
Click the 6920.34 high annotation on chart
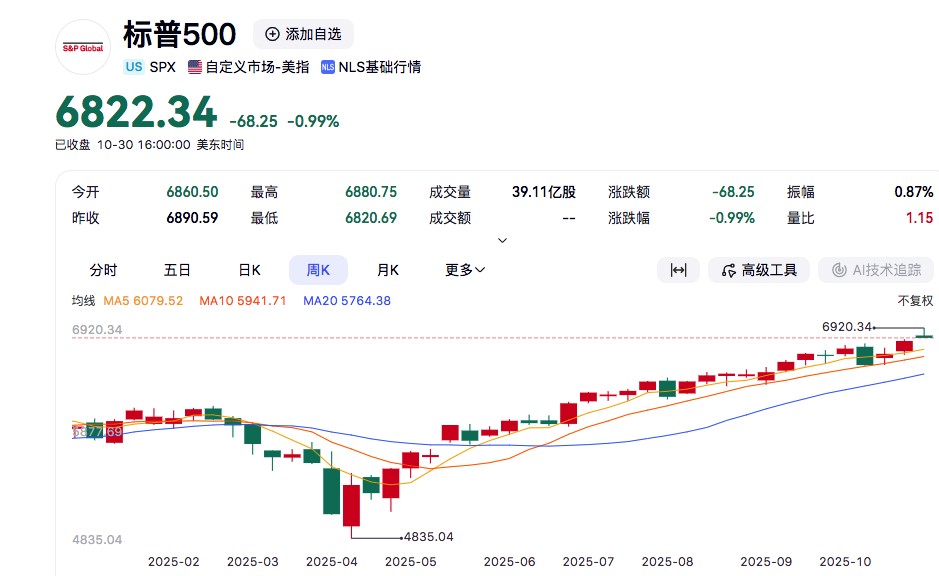(x=847, y=327)
